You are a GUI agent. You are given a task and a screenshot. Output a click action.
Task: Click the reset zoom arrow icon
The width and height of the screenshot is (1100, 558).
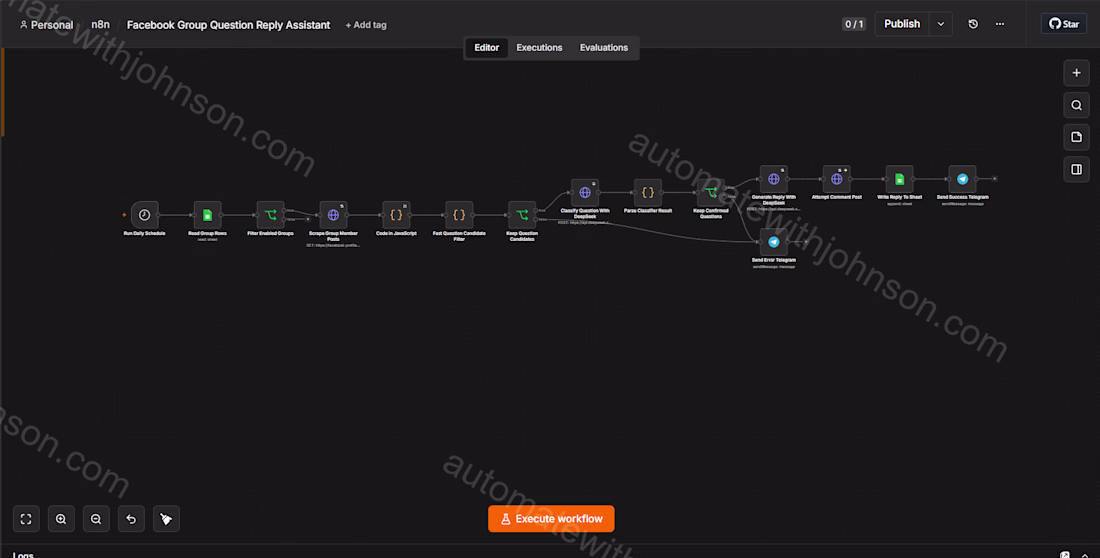pos(131,519)
